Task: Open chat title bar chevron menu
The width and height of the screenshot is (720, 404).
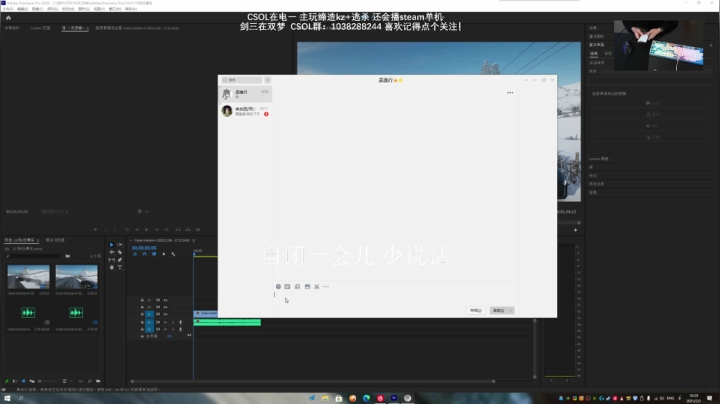Action: click(x=526, y=80)
